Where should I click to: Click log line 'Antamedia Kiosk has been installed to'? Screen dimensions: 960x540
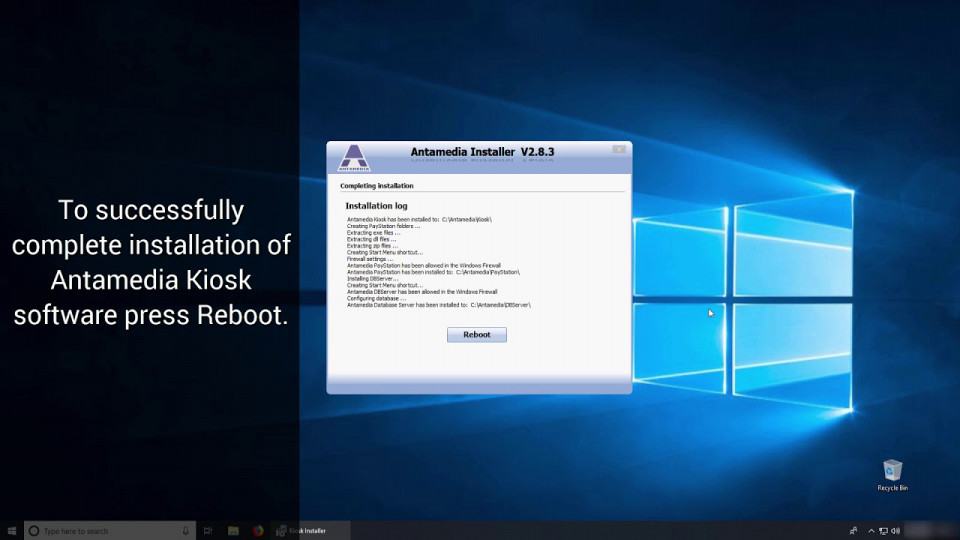(x=419, y=219)
